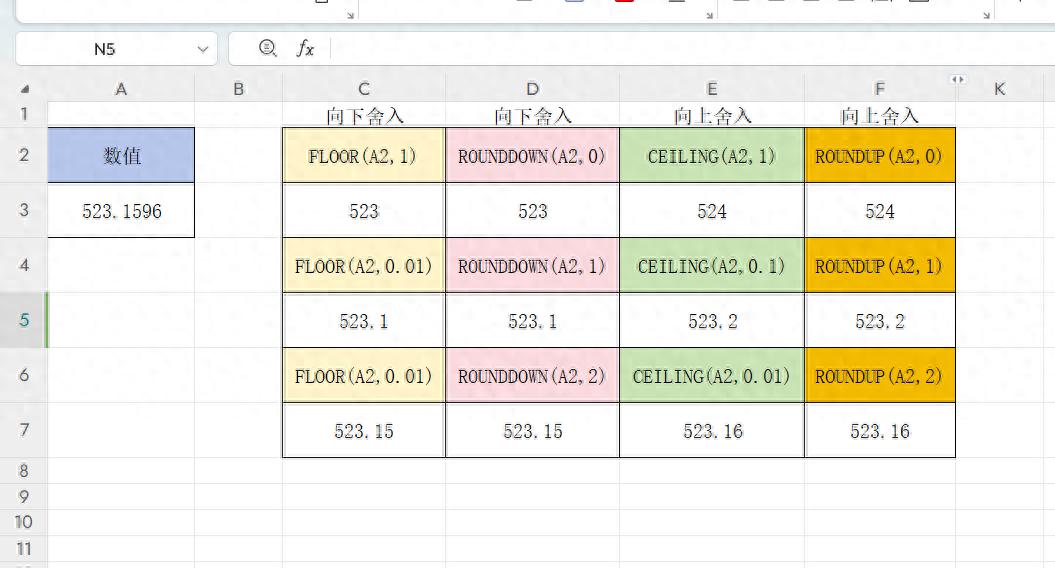
Task: Click the fx insert function icon
Action: pyautogui.click(x=305, y=48)
